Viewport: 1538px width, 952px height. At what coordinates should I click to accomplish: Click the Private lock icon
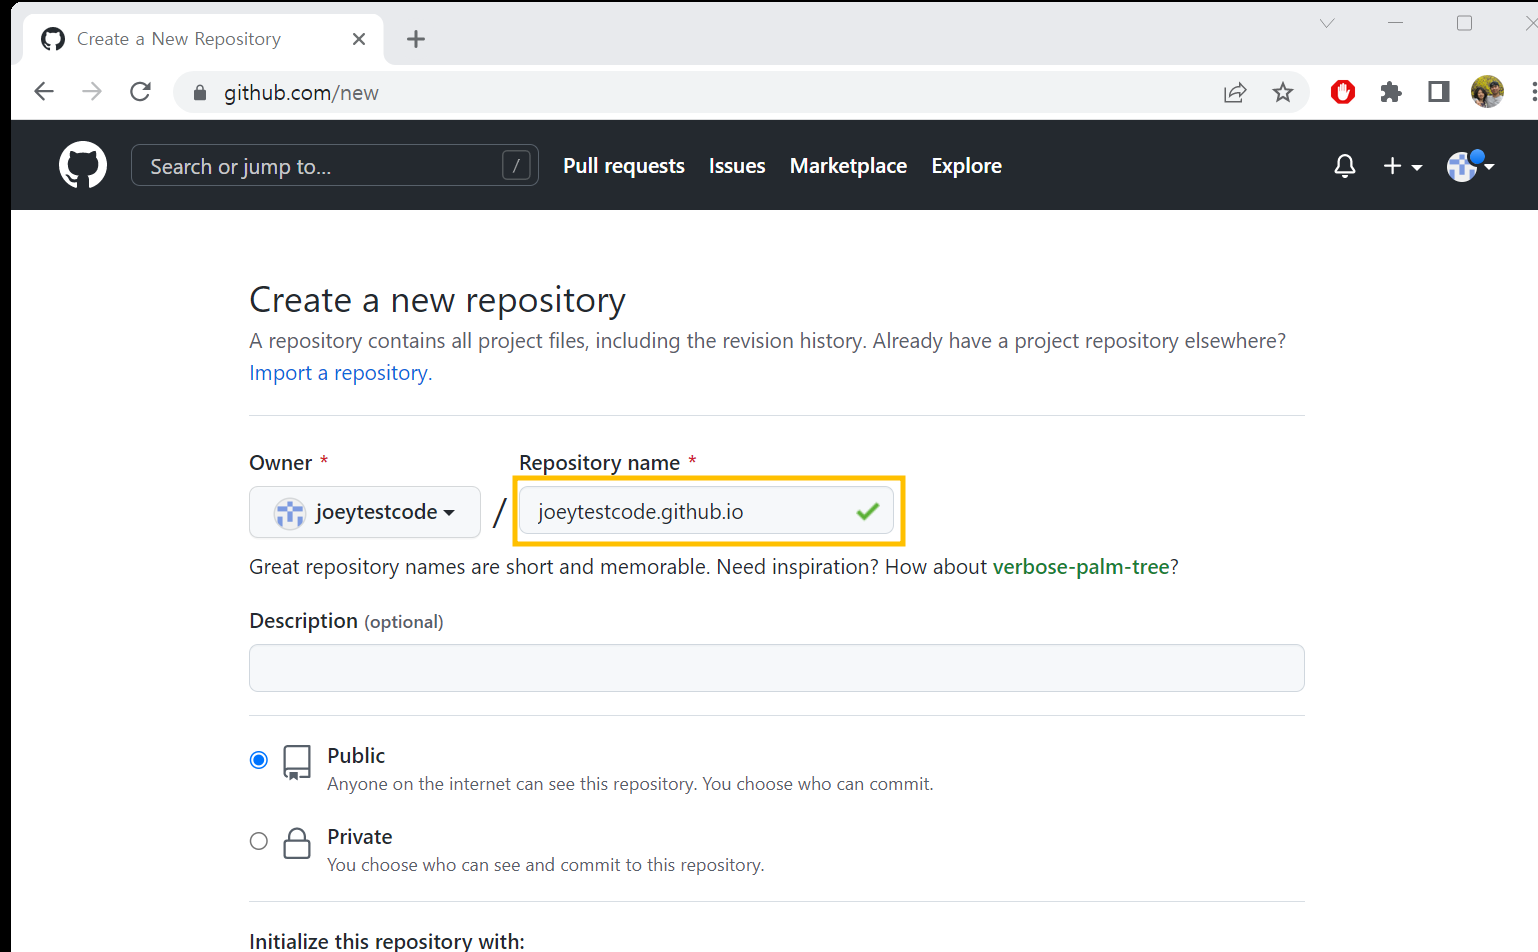pyautogui.click(x=297, y=843)
